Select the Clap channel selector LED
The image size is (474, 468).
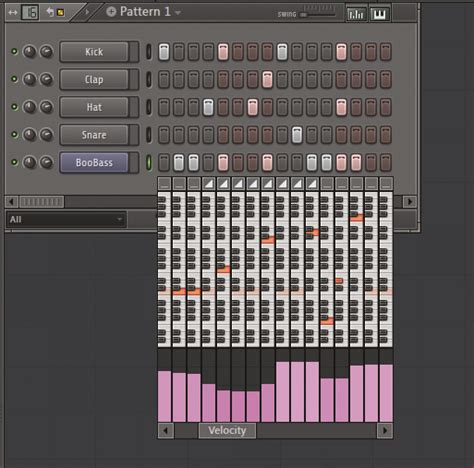149,79
